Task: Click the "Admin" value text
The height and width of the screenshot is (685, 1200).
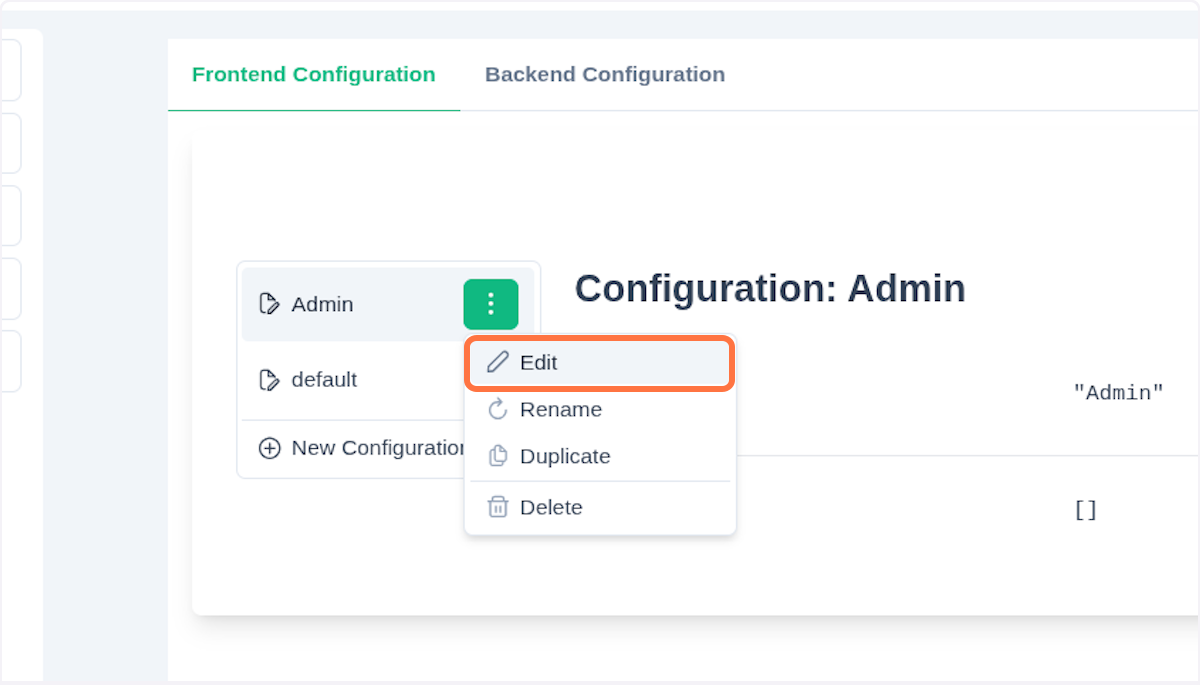Action: 1118,393
